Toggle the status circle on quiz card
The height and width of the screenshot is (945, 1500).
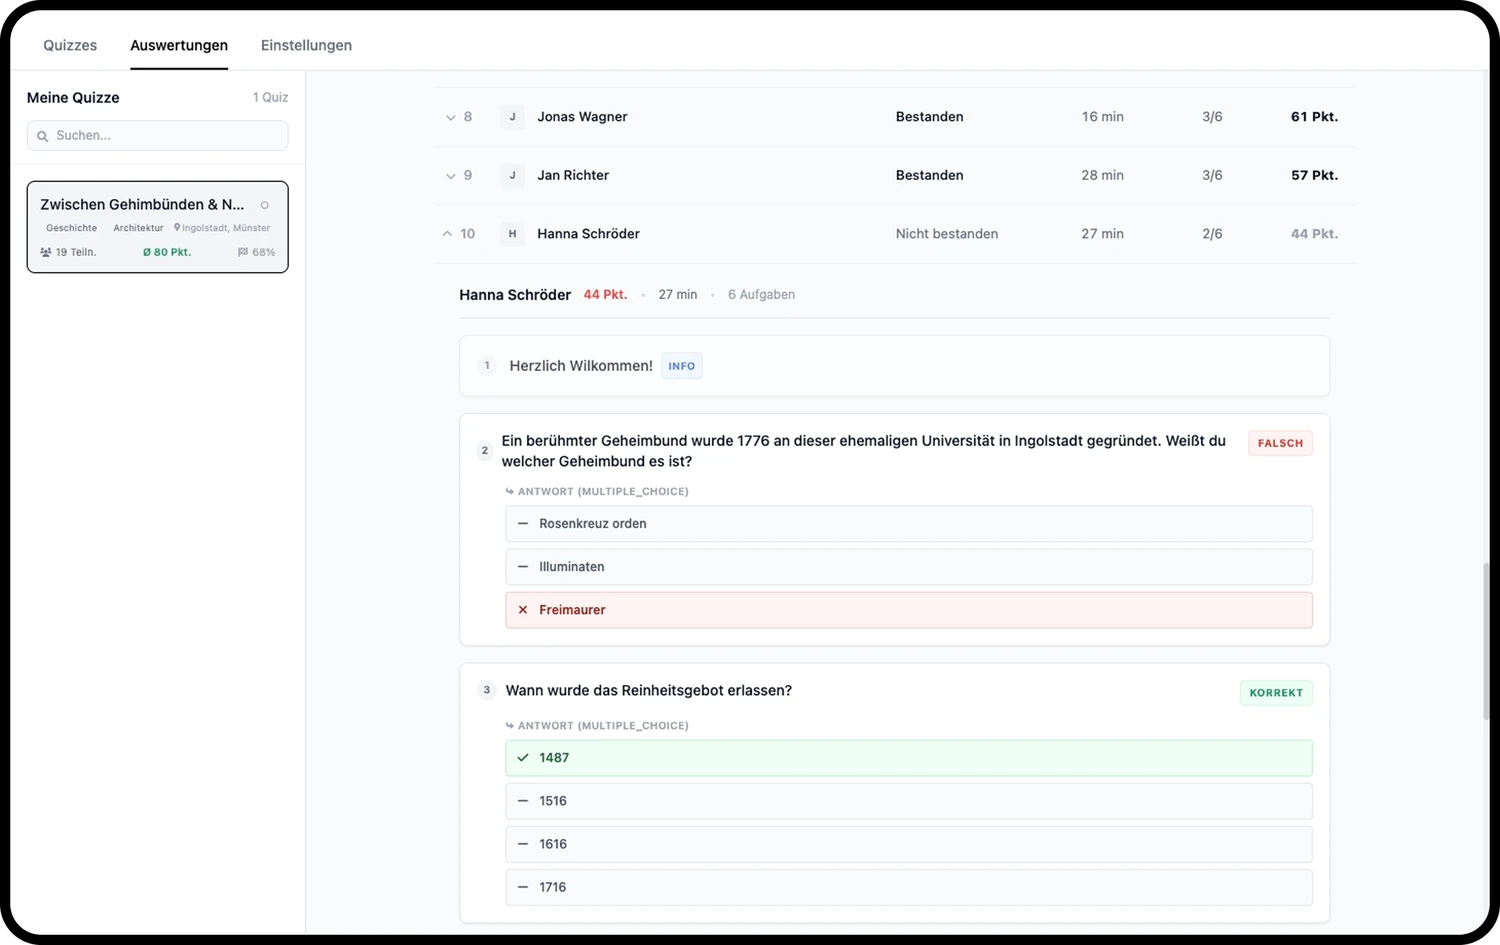coord(265,205)
